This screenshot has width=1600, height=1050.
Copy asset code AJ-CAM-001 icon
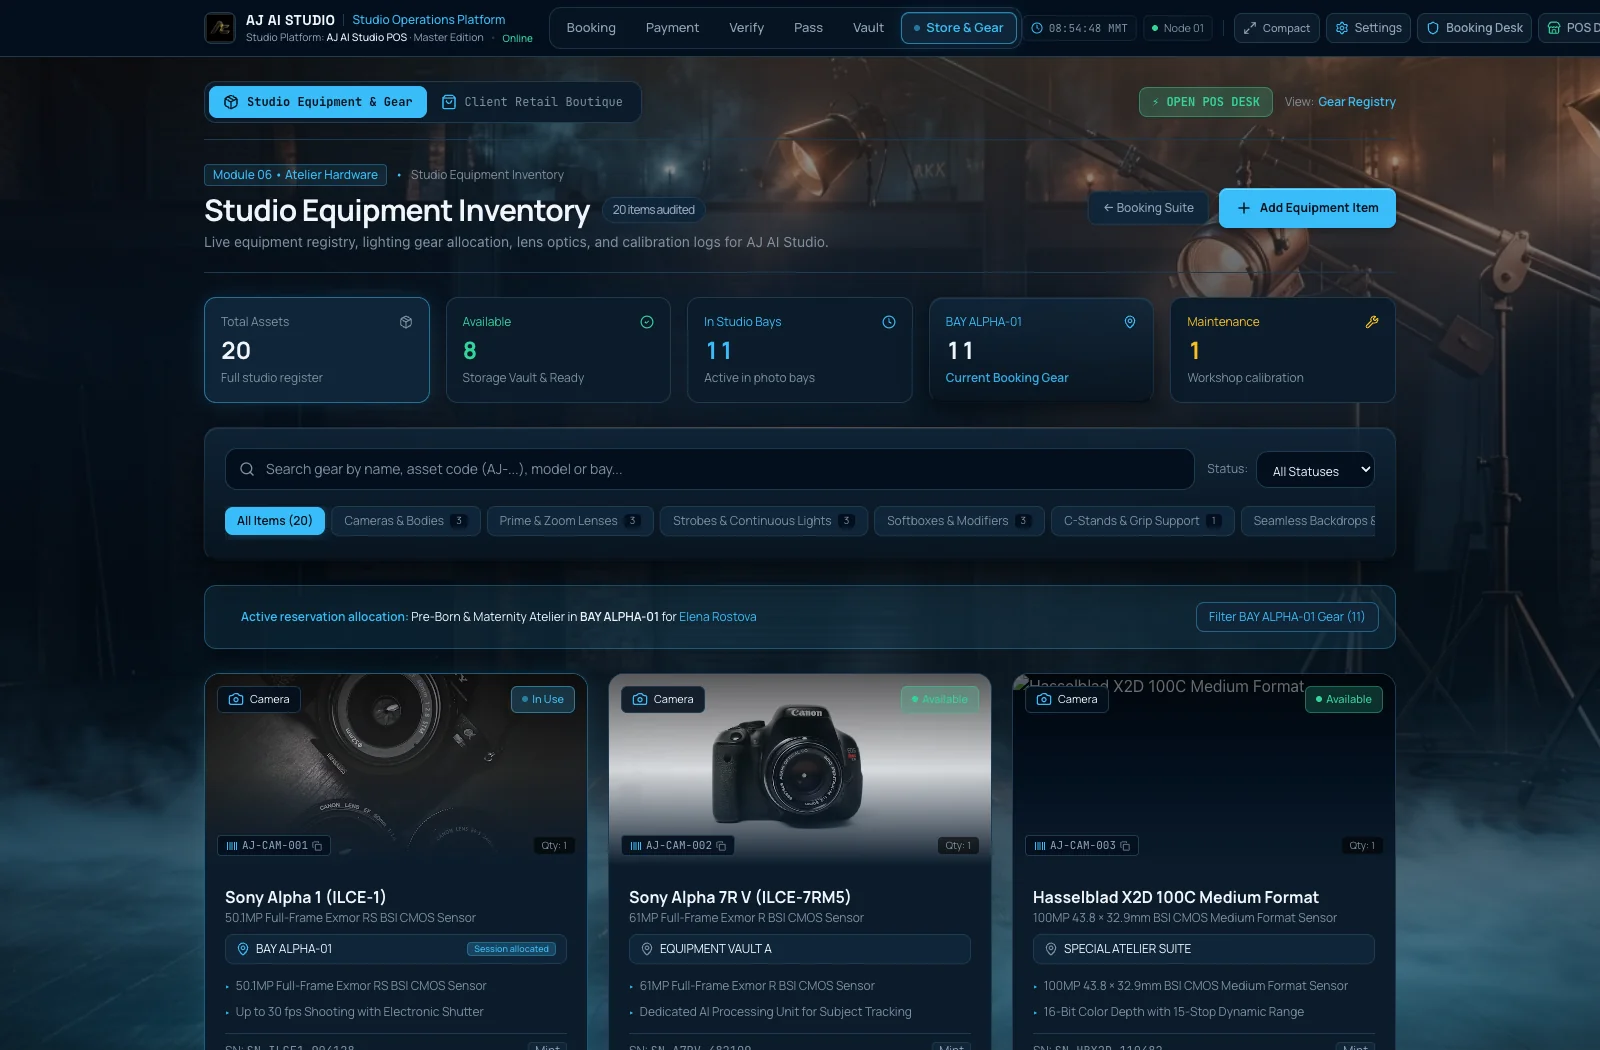318,846
